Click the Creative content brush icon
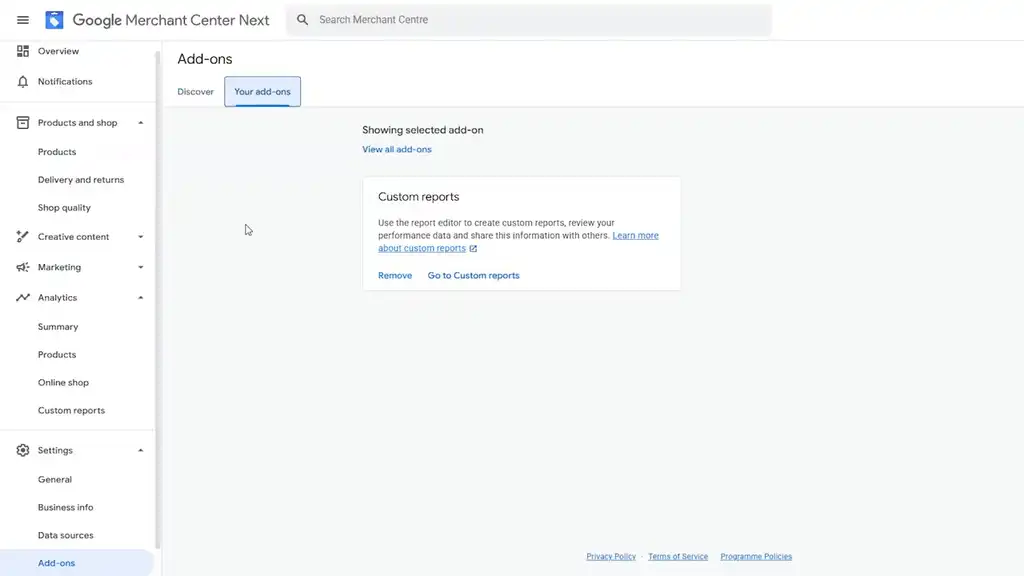This screenshot has width=1024, height=576. 23,237
